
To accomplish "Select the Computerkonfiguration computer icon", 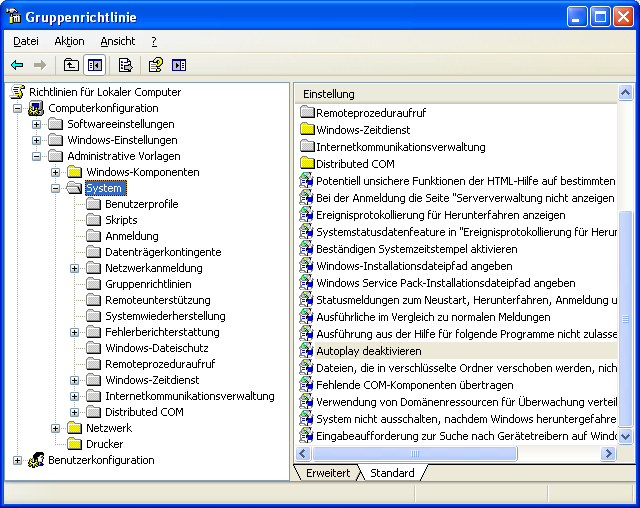I will [x=37, y=108].
